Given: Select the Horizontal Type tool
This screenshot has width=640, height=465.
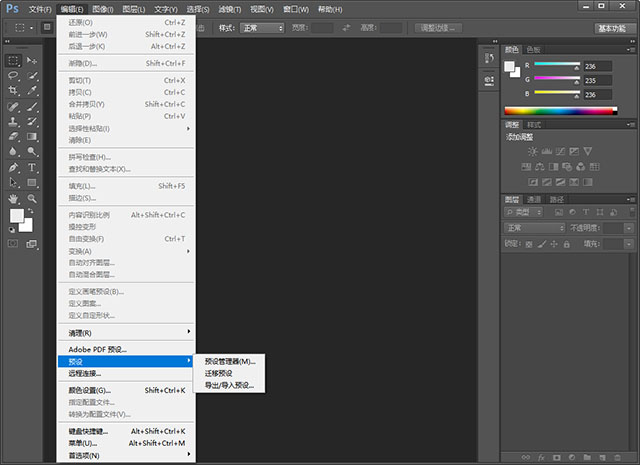Looking at the screenshot, I should click(32, 167).
